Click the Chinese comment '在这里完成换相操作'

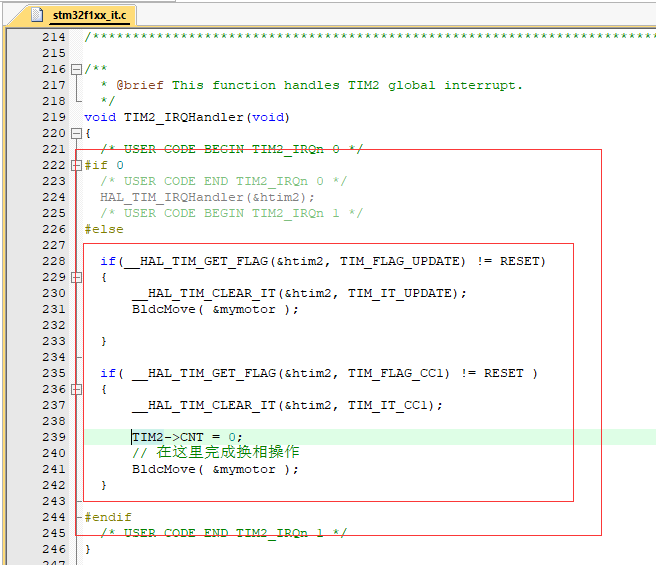click(228, 452)
